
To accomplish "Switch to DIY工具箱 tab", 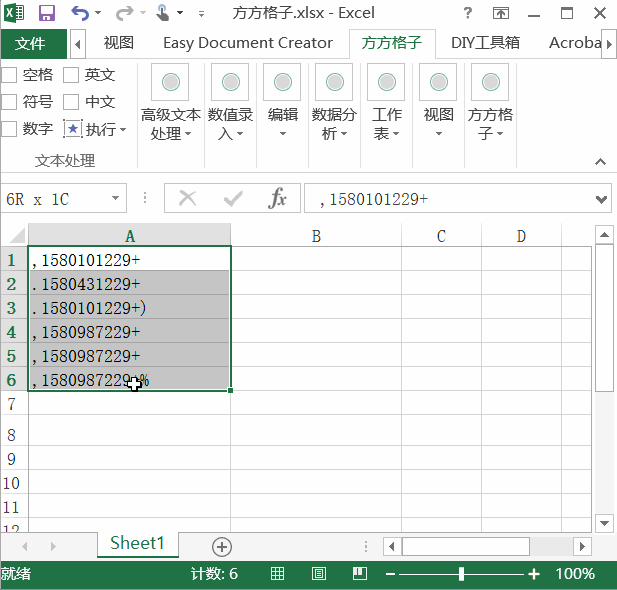I will point(485,43).
